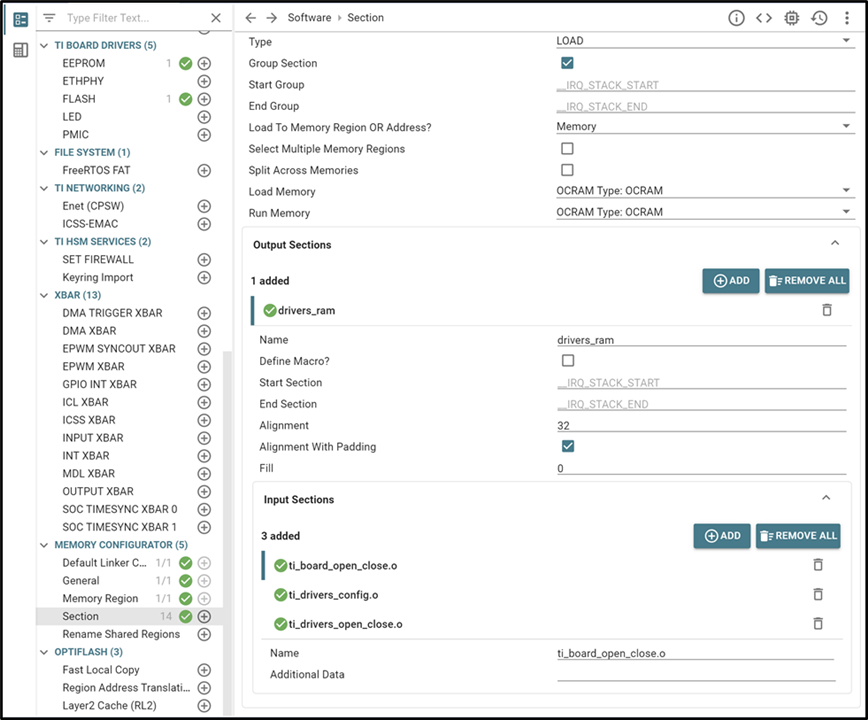Viewport: 868px width, 720px height.
Task: Enable Split Across Memories checkbox
Action: [567, 170]
